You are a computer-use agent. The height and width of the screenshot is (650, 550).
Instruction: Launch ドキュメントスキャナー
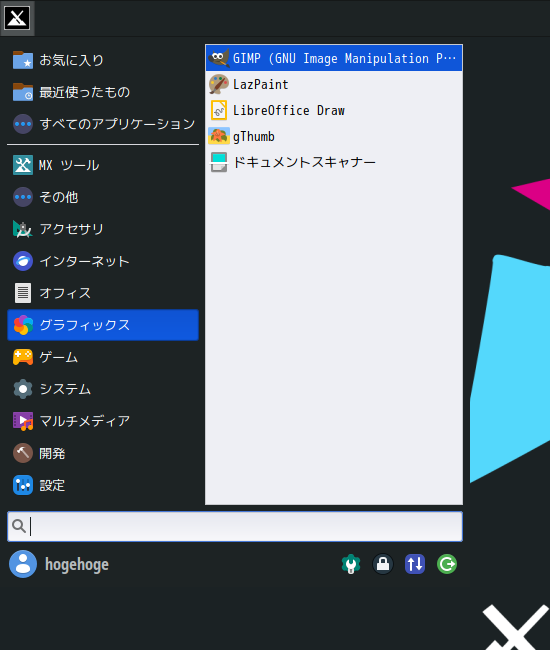pos(334,162)
